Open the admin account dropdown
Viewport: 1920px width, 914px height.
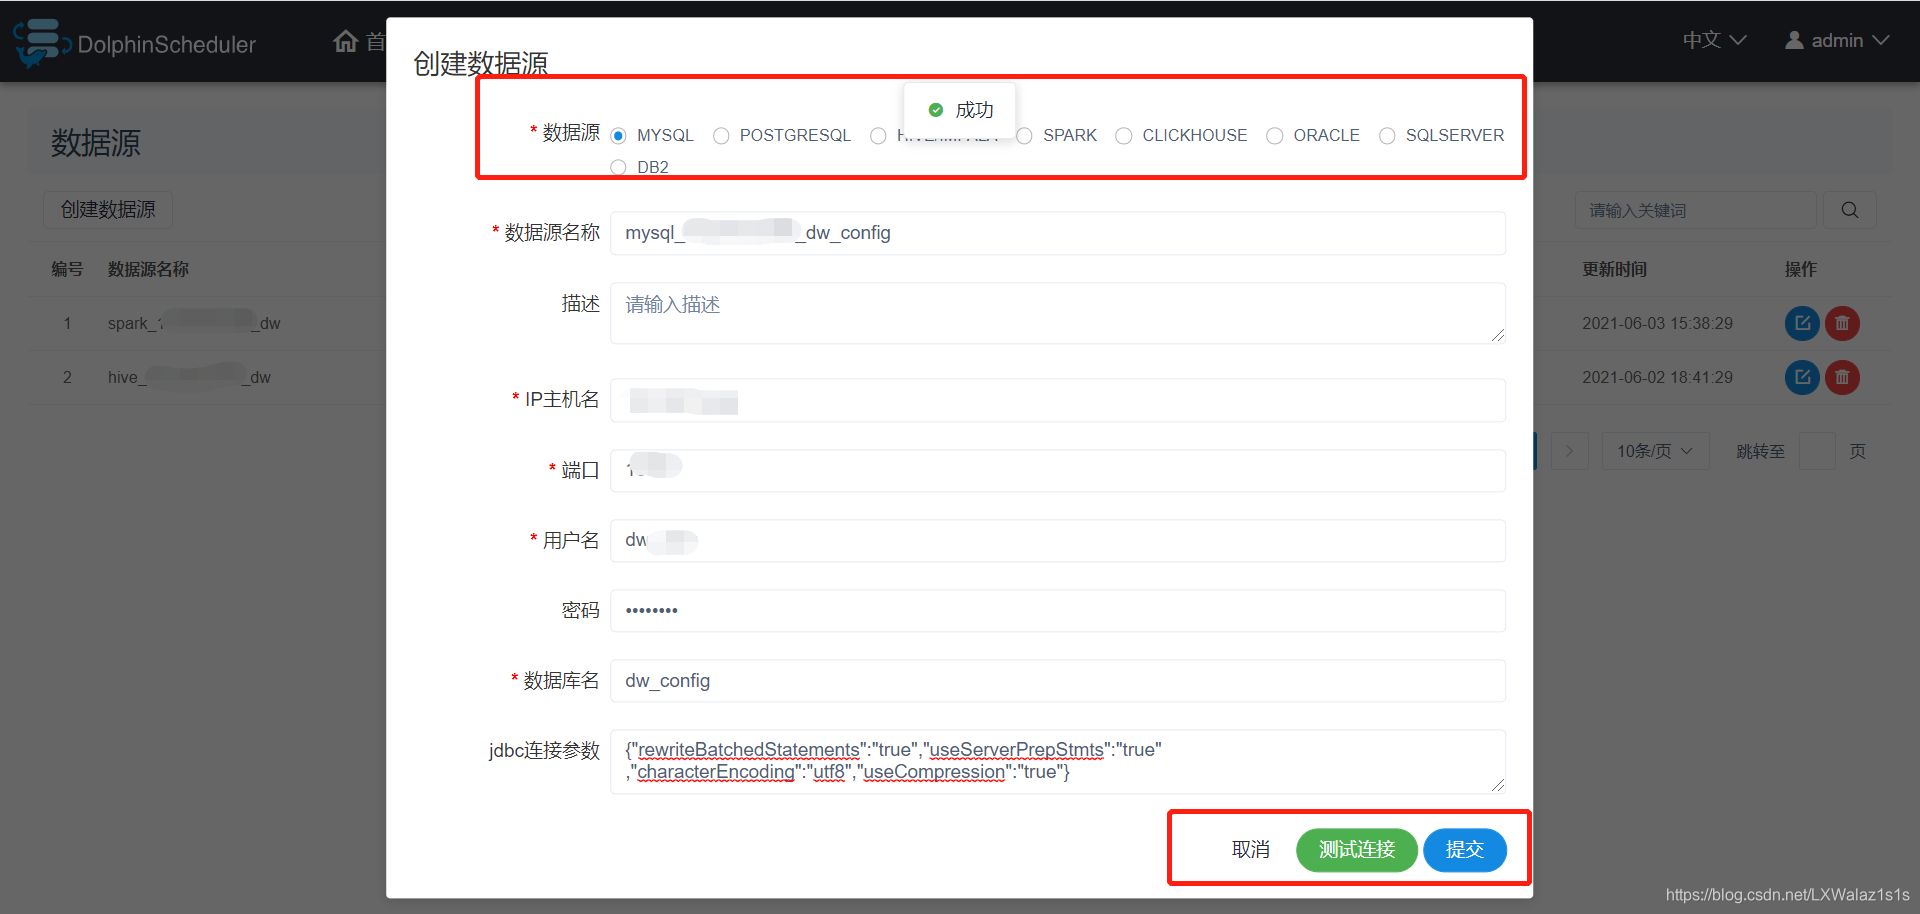1837,40
